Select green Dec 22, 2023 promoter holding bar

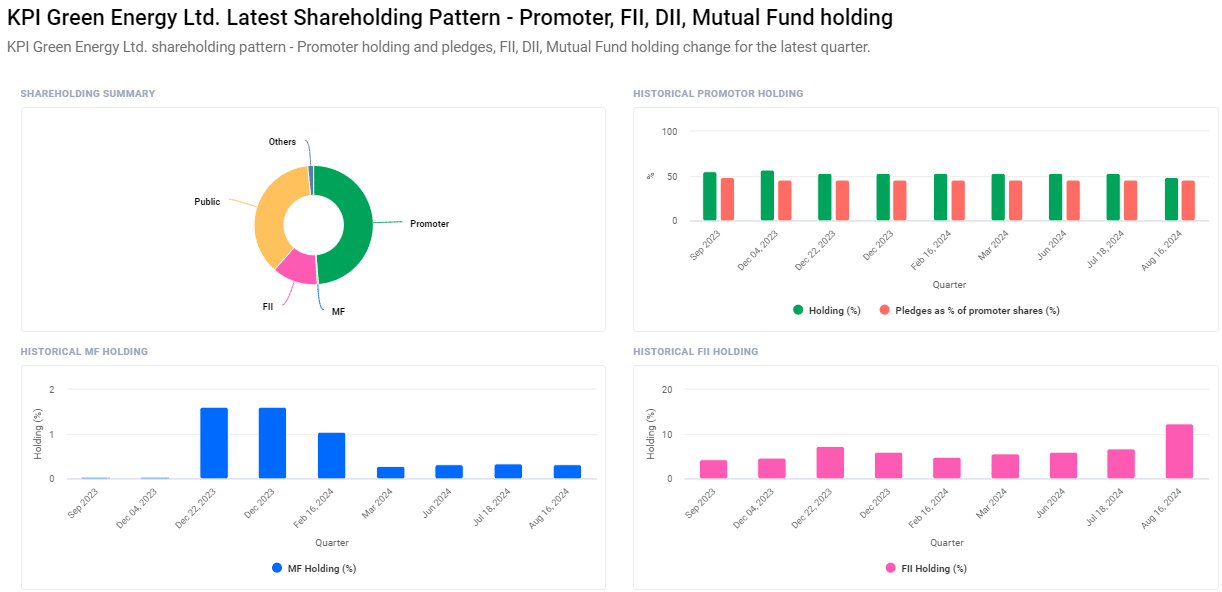[x=825, y=197]
